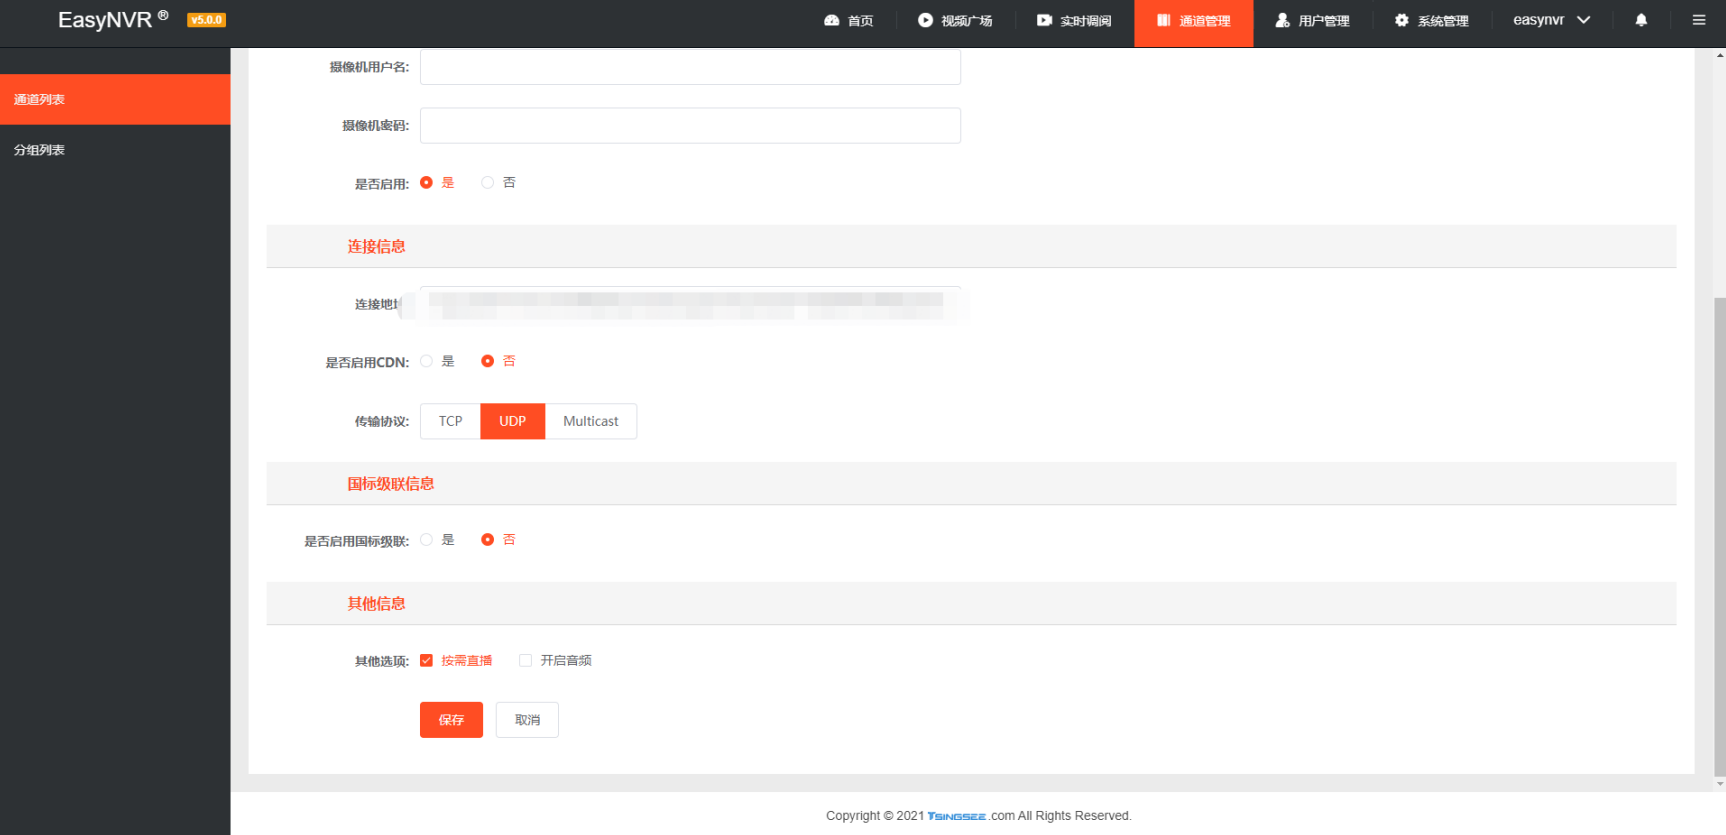This screenshot has width=1726, height=835.
Task: Select 分组列表 in sidebar
Action: coord(115,150)
